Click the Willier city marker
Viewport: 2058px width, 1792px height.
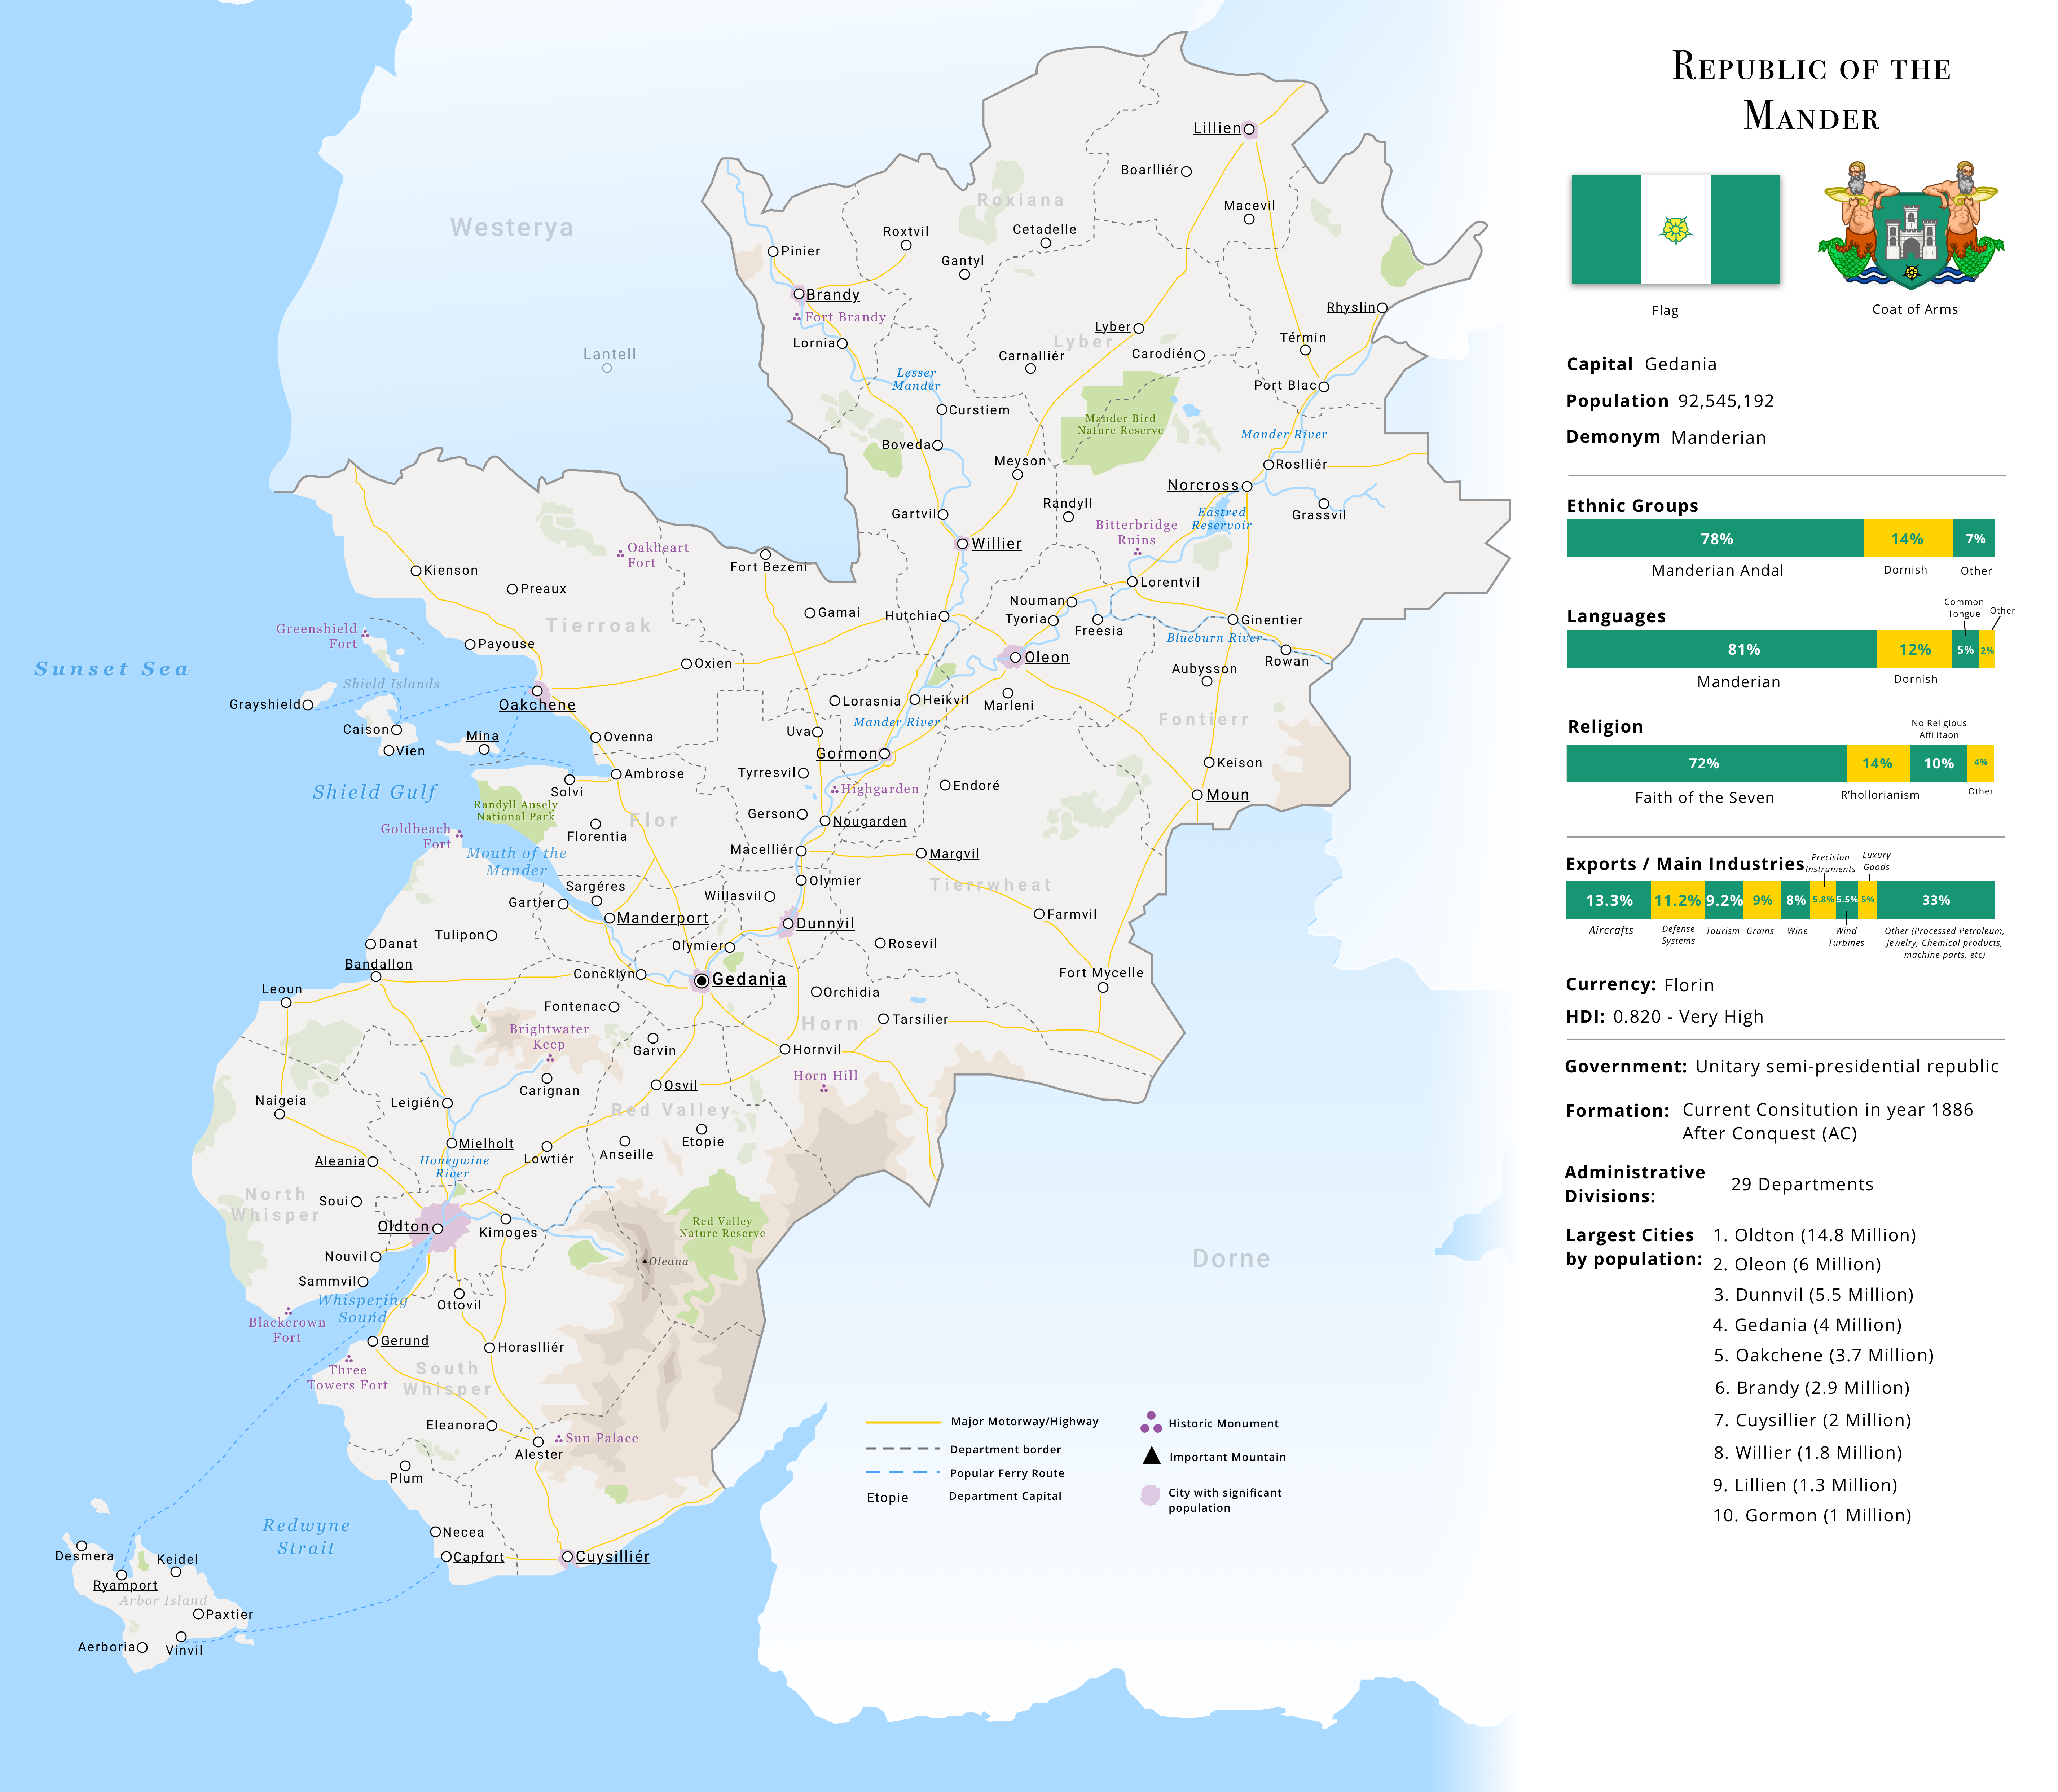click(962, 544)
